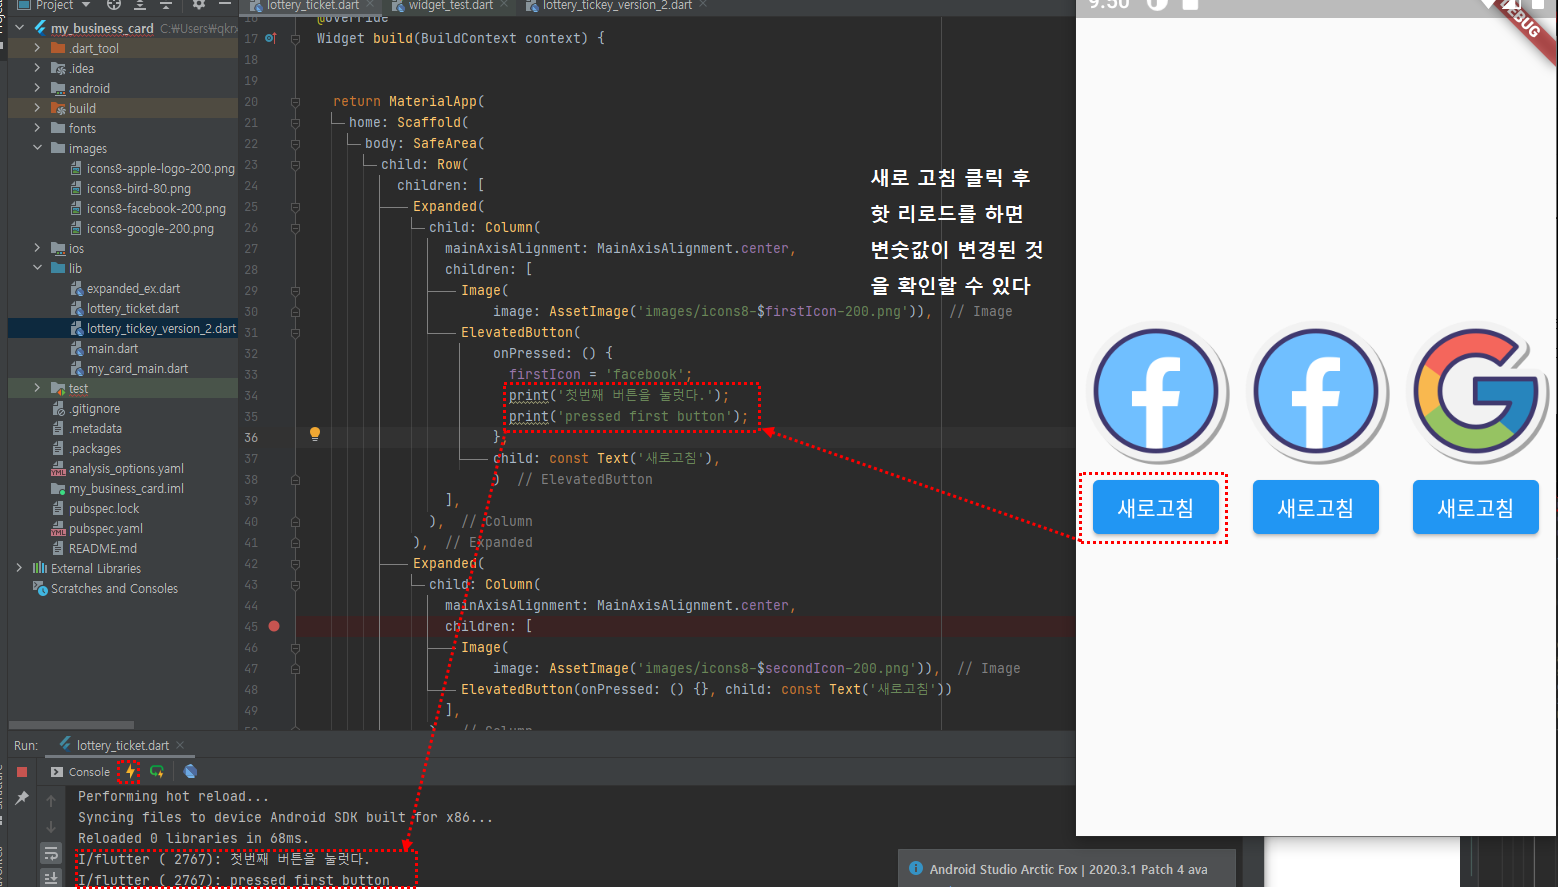Hide the Project panel with minus icon
This screenshot has width=1558, height=889.
pos(225,5)
